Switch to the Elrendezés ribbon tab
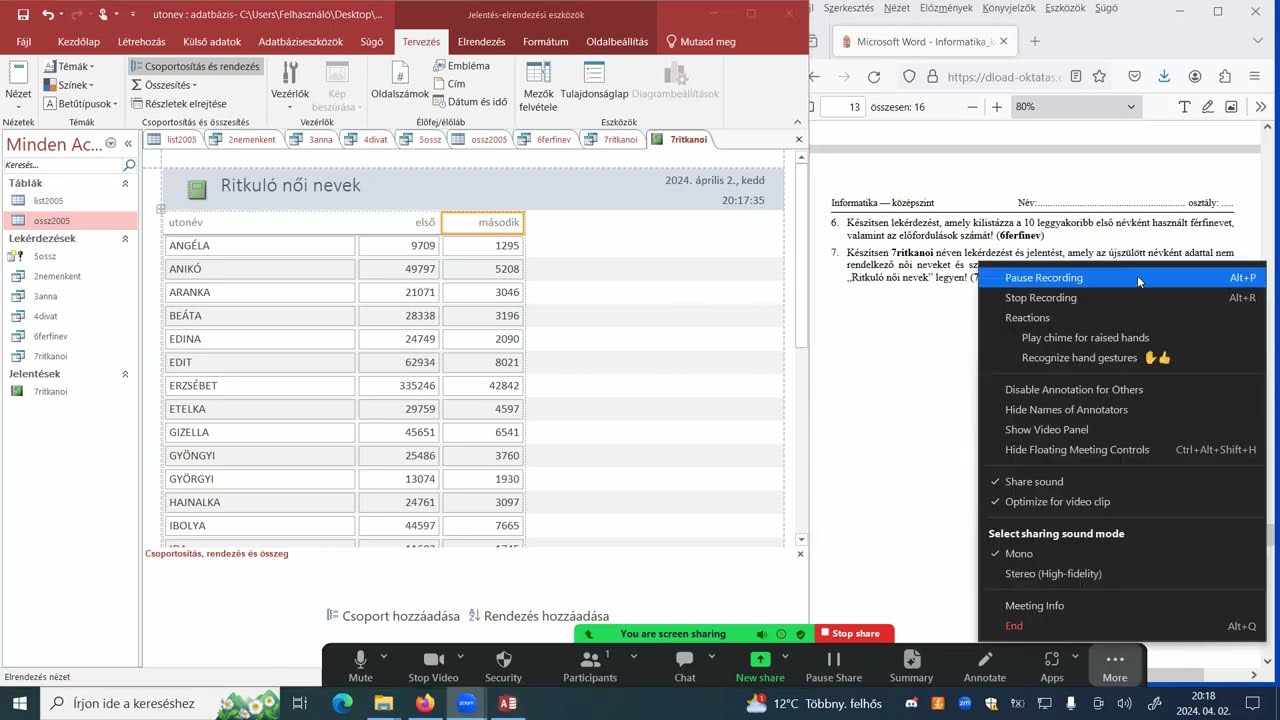The image size is (1280, 720). coord(481,42)
